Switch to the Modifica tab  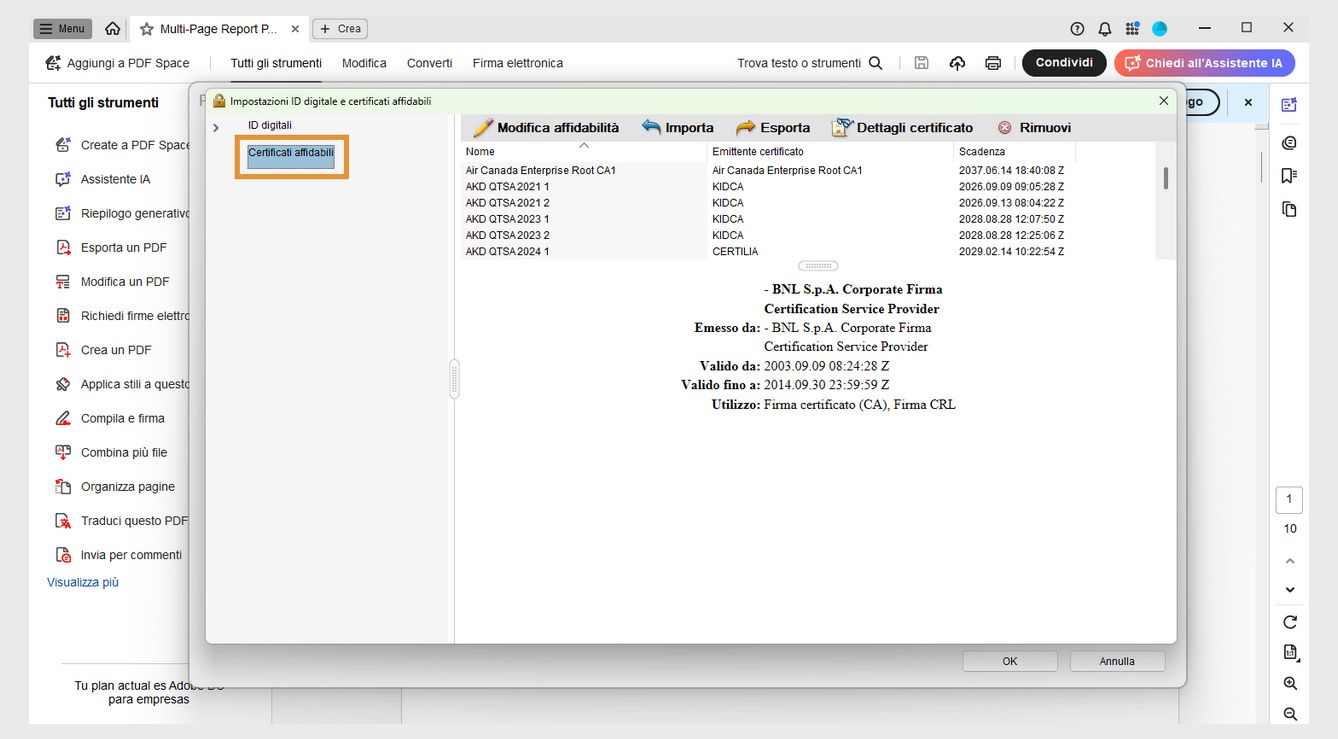tap(364, 63)
